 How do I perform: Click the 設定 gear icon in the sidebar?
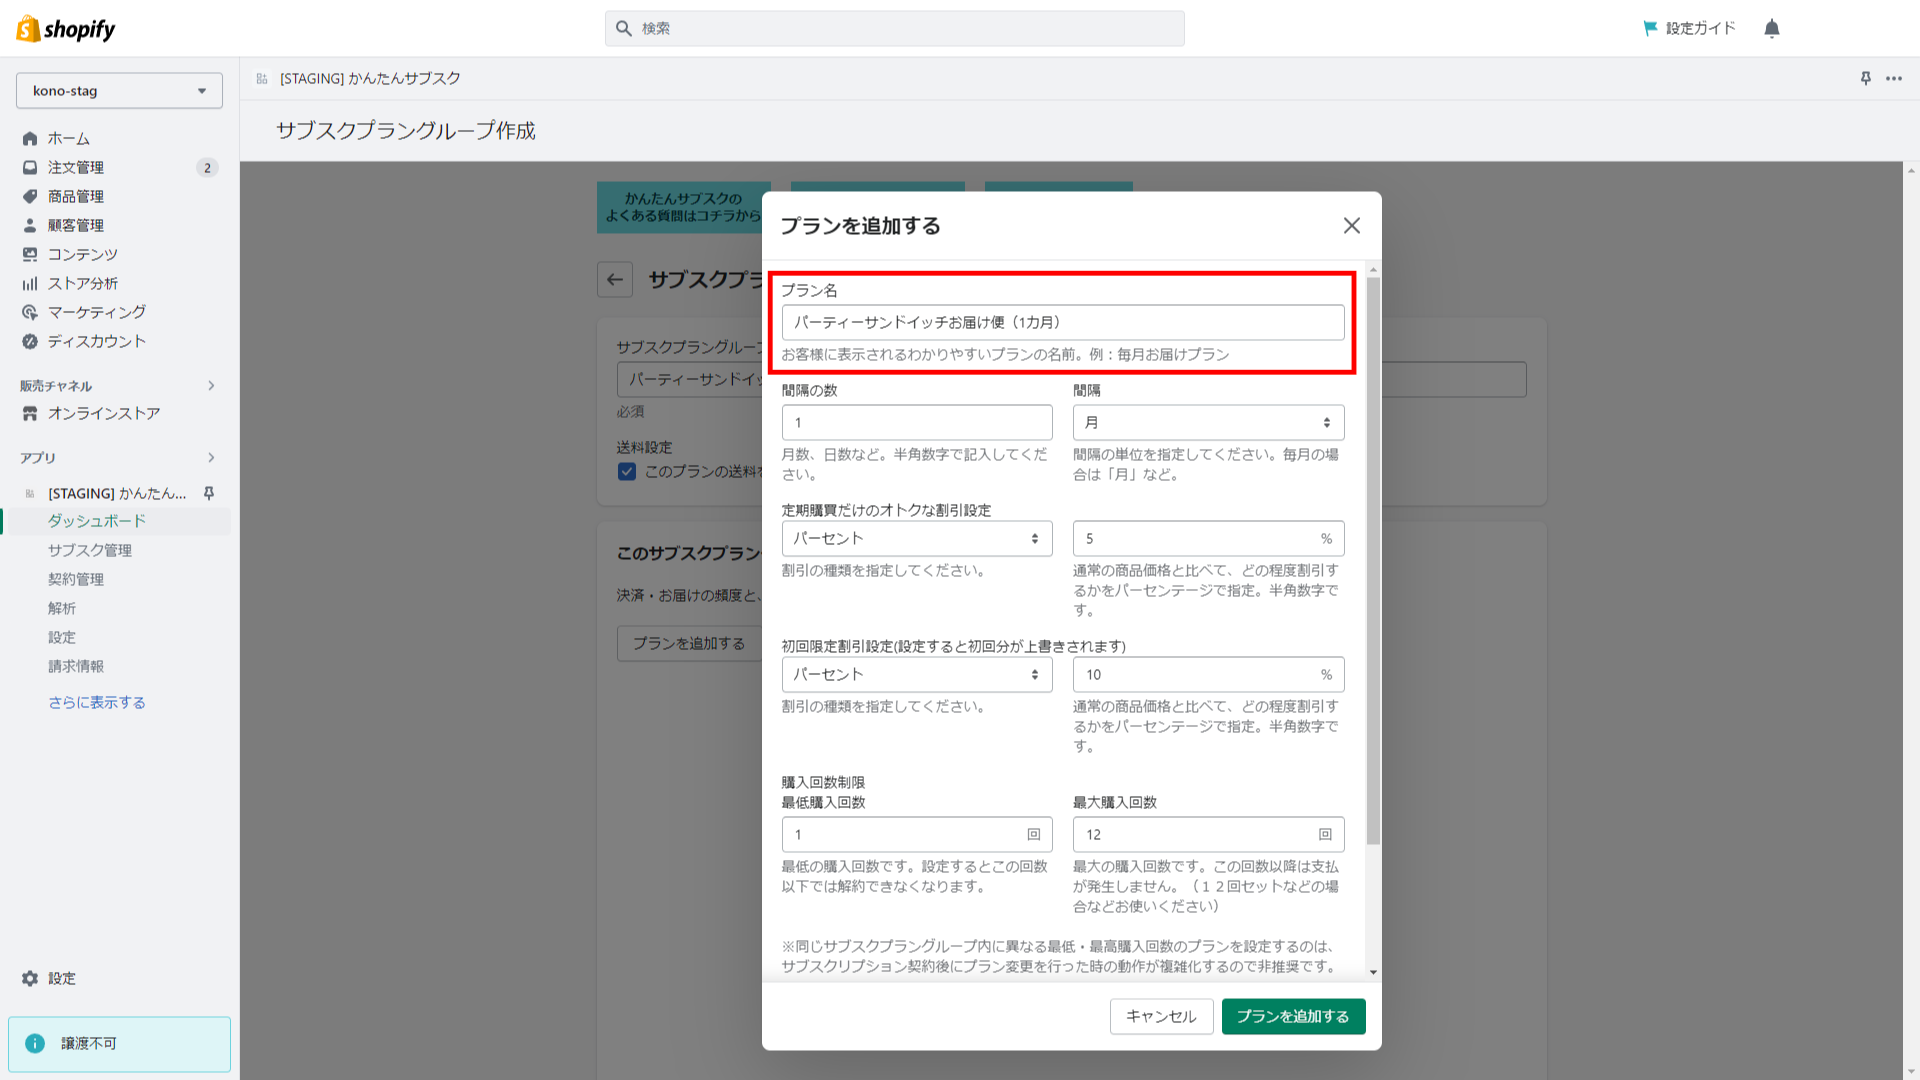pyautogui.click(x=30, y=978)
